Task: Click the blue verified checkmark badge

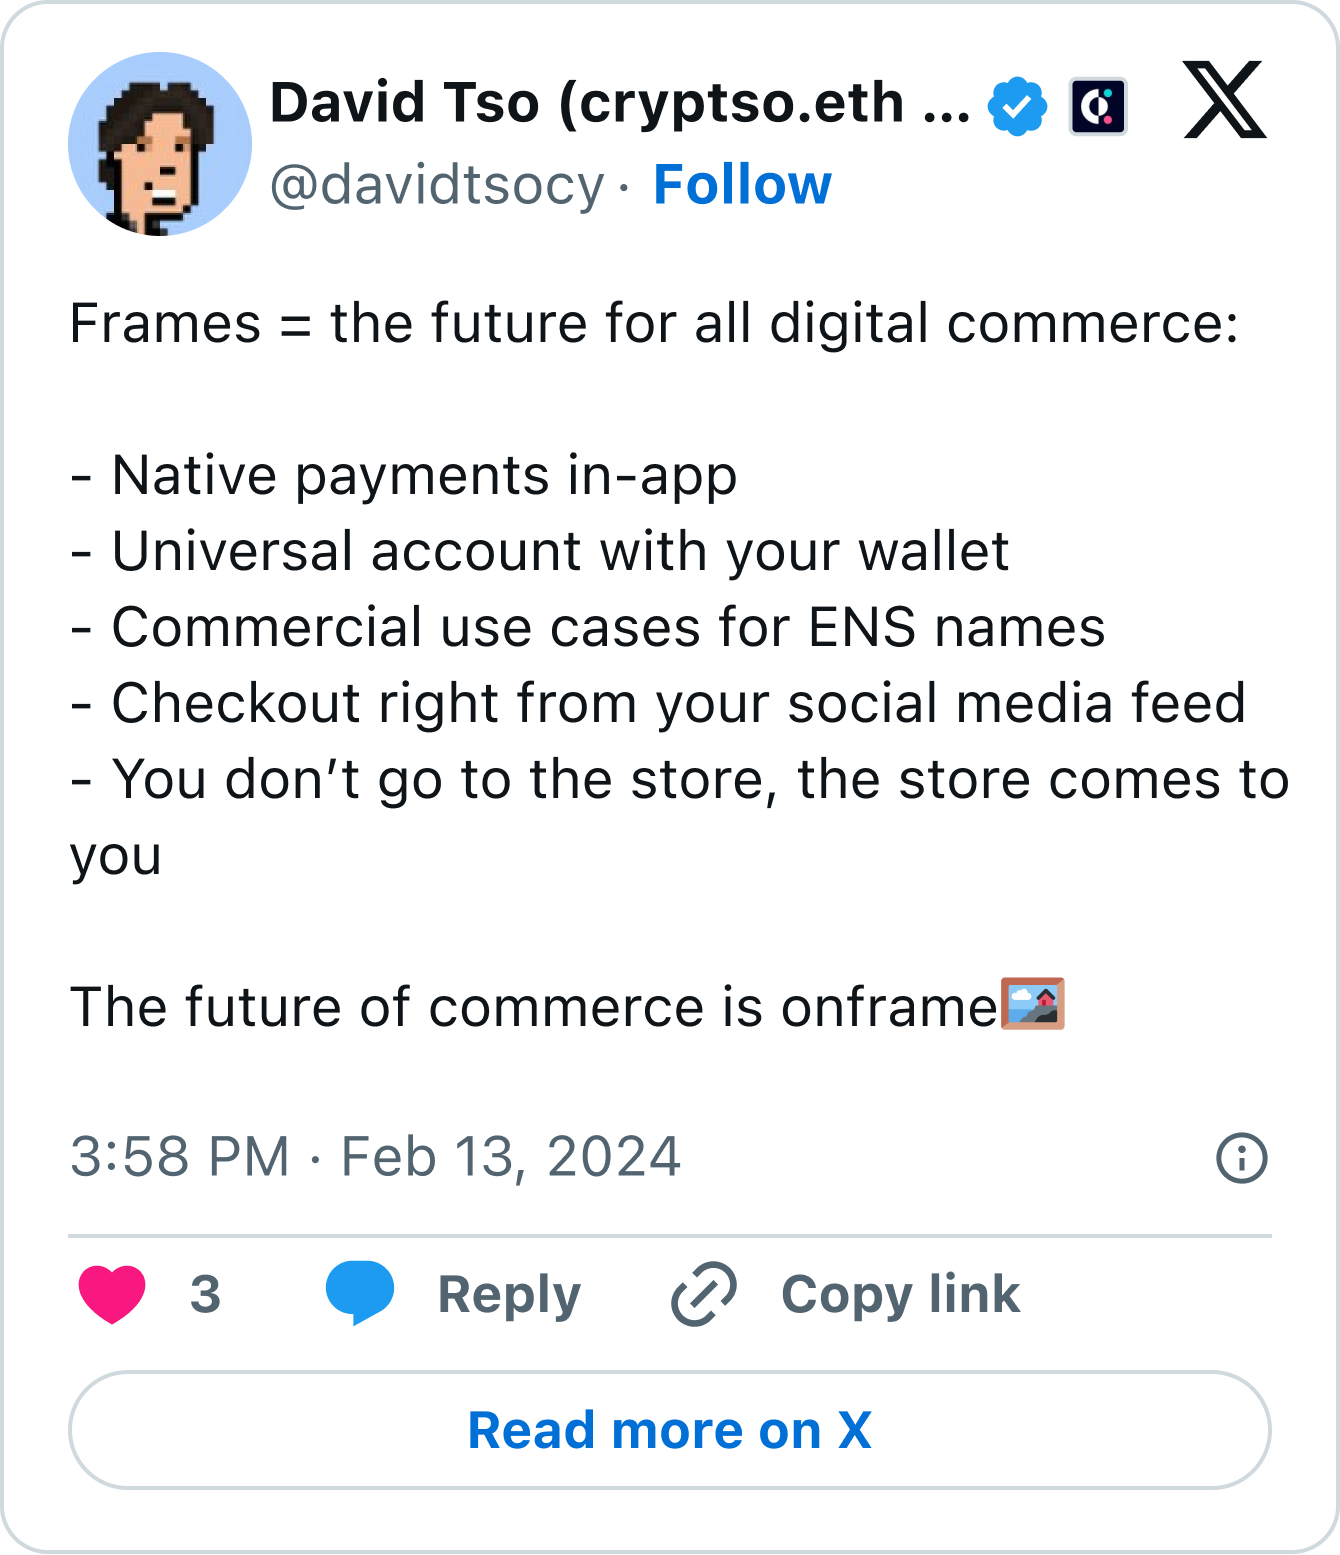Action: tap(1017, 105)
